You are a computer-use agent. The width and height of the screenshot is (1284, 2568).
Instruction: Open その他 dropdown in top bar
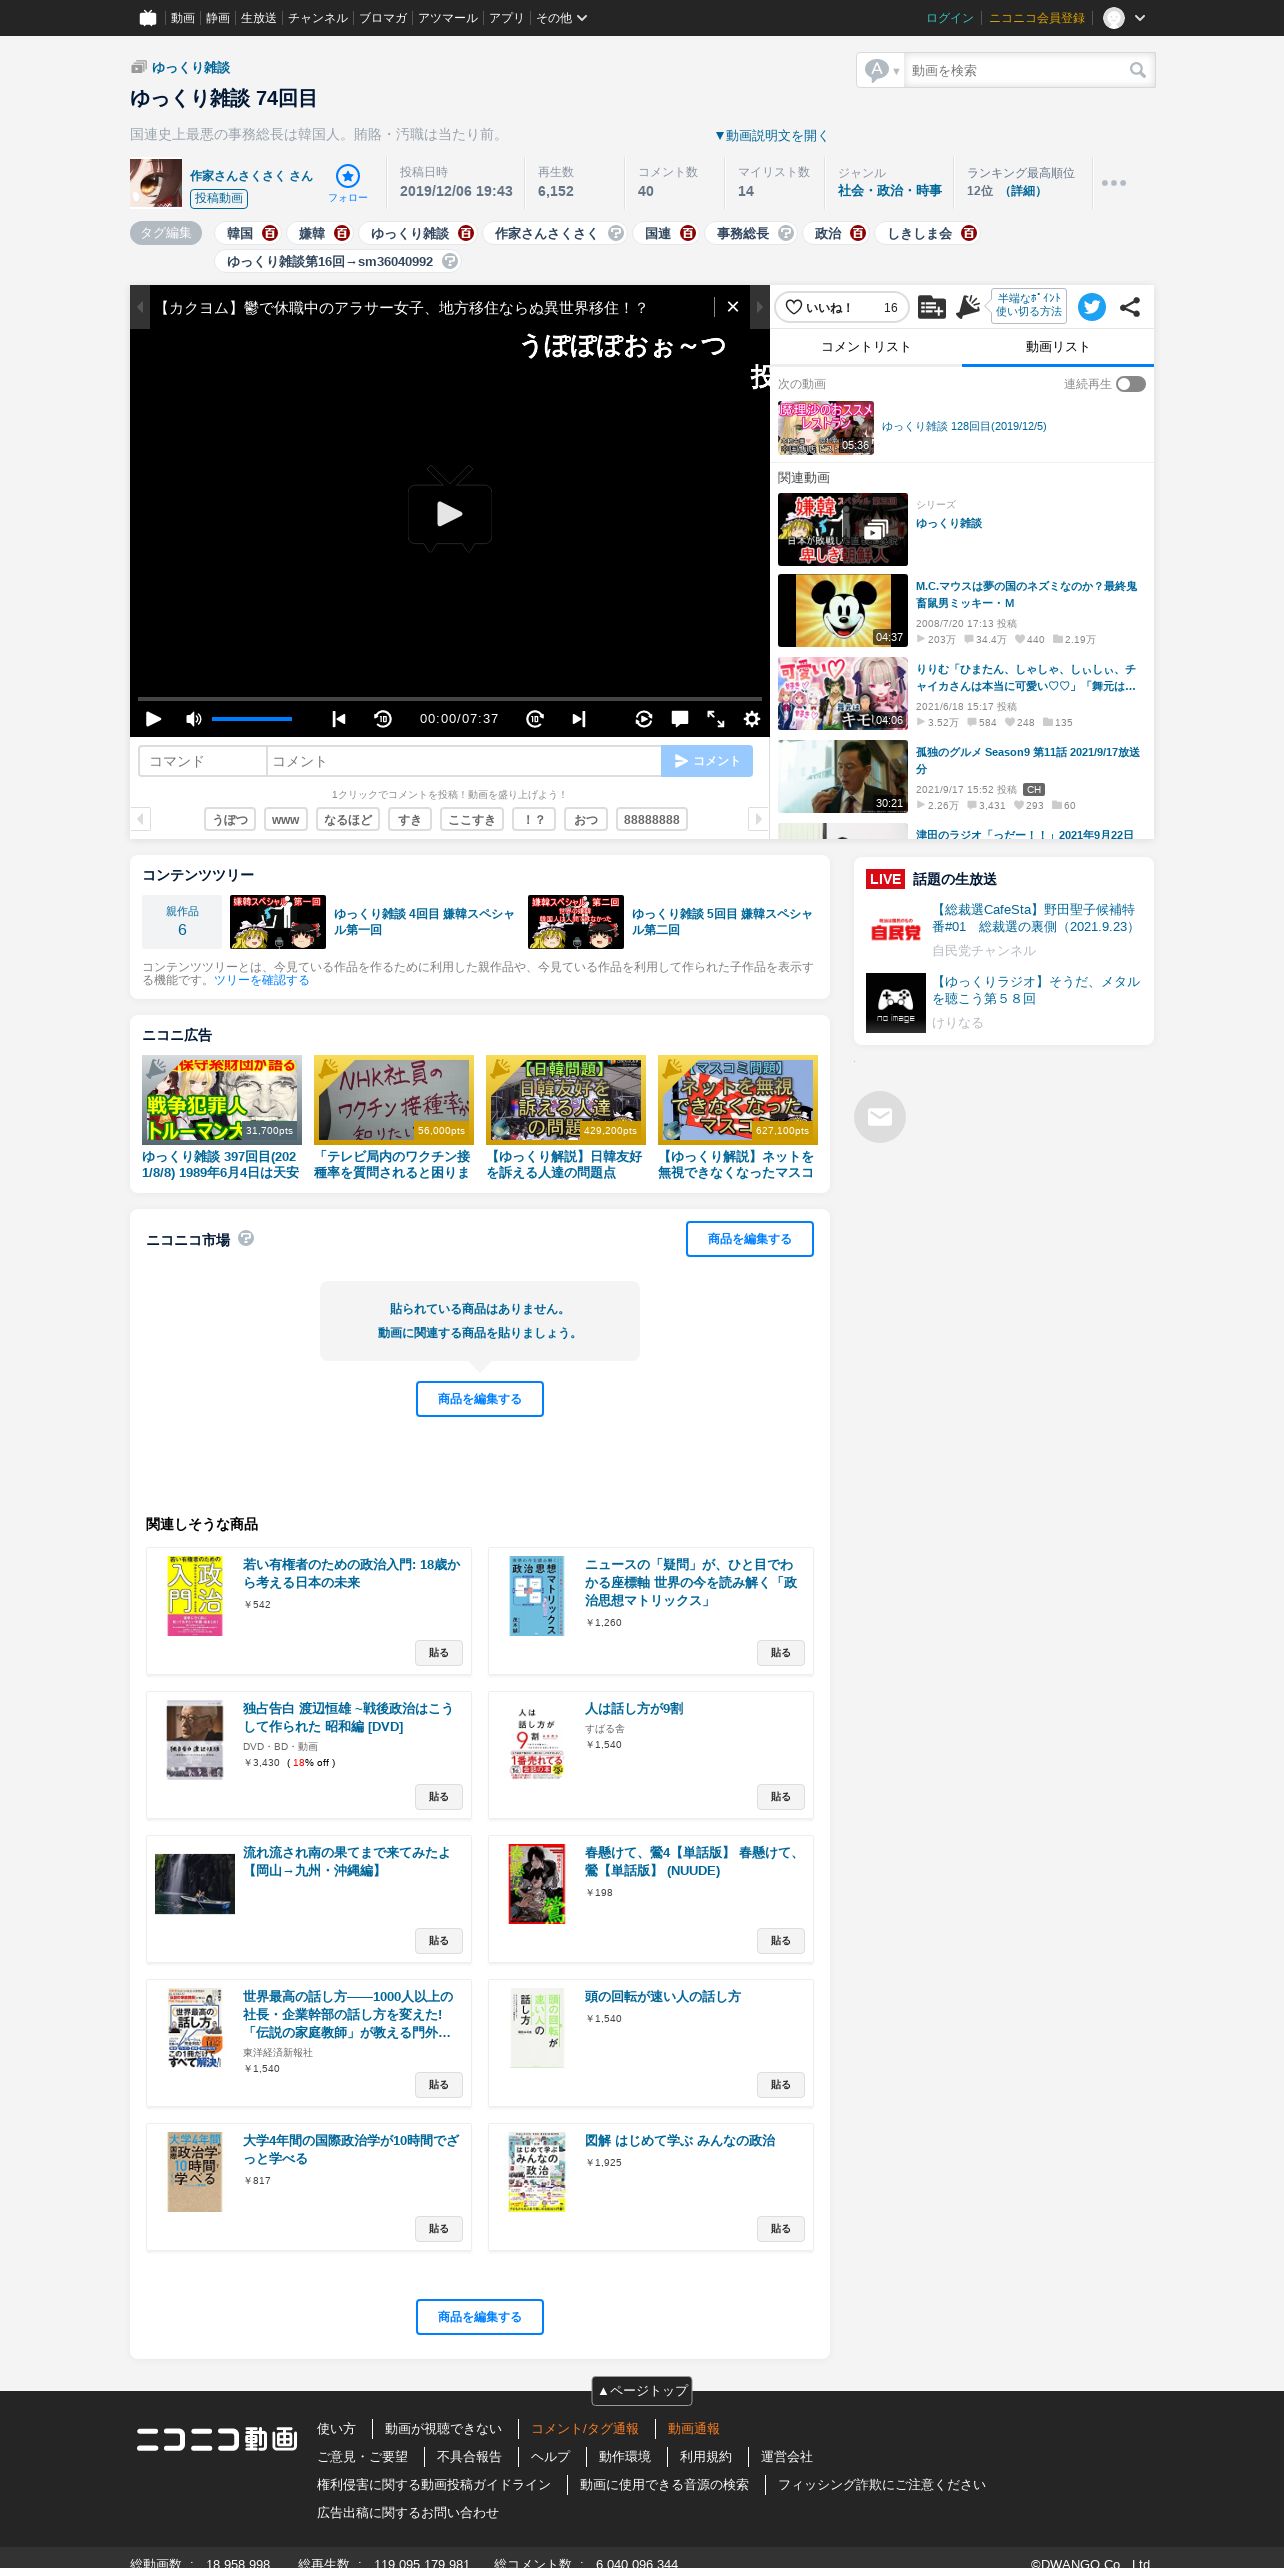[x=562, y=18]
